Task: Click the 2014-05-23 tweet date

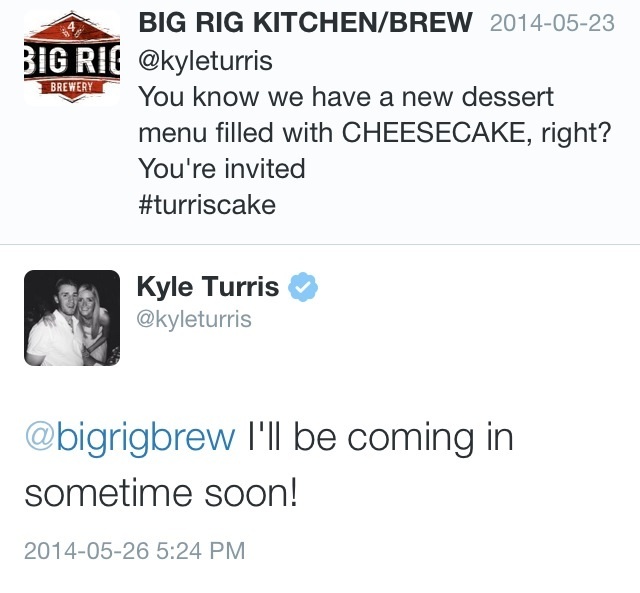Action: [552, 23]
